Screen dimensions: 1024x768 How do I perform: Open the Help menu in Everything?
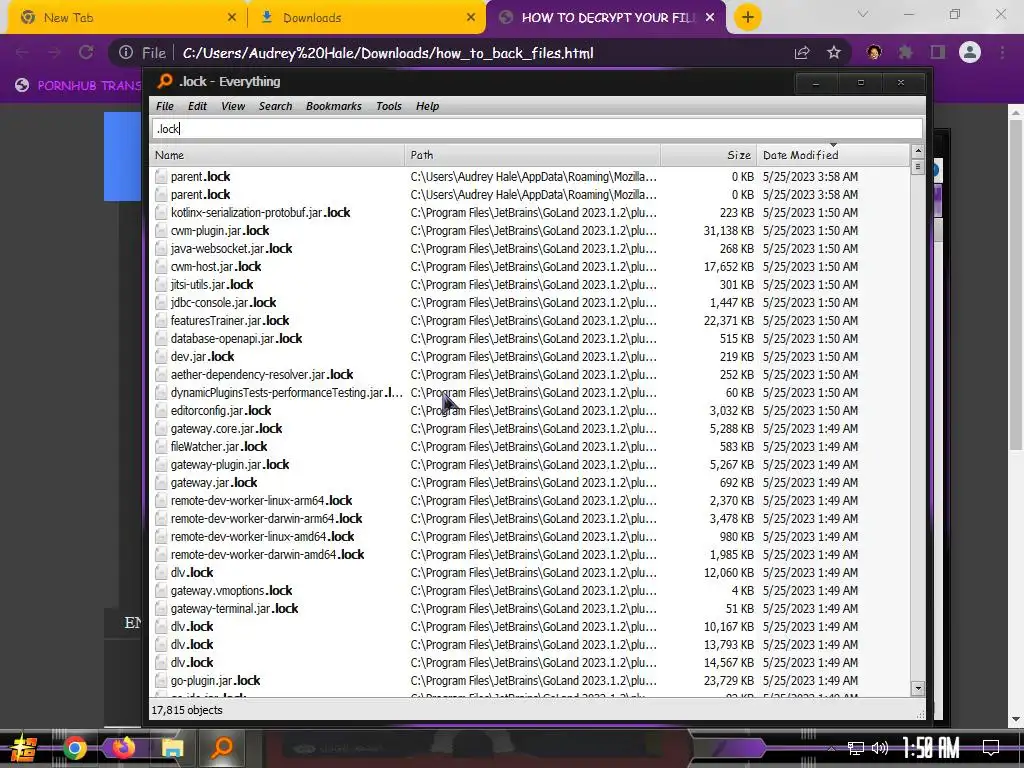pos(427,106)
